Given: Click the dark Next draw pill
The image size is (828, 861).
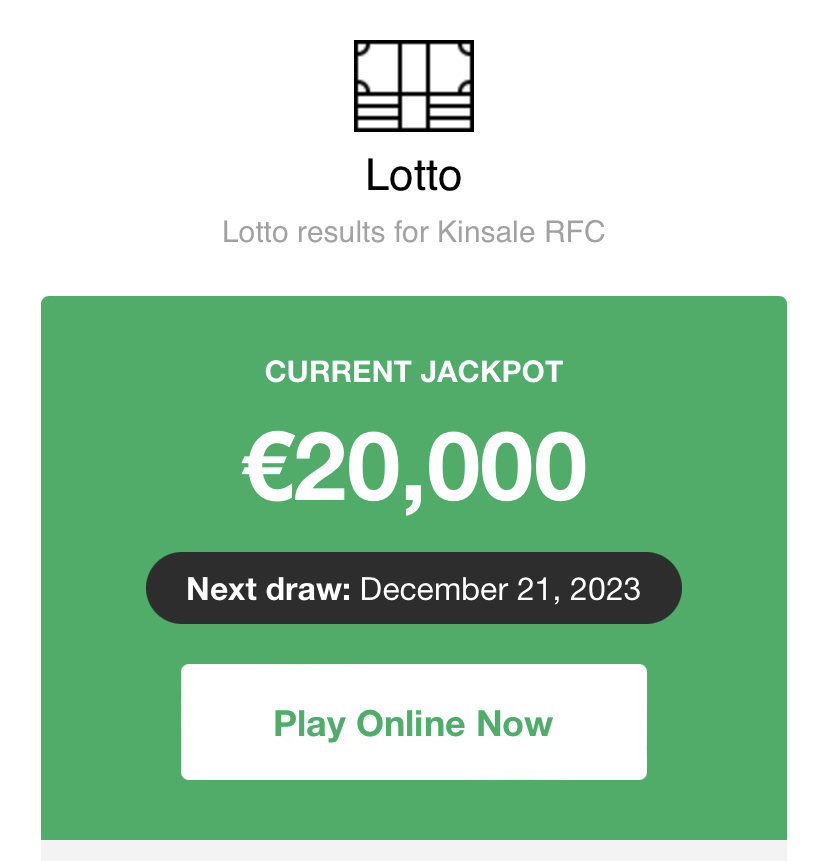Looking at the screenshot, I should click(x=414, y=588).
